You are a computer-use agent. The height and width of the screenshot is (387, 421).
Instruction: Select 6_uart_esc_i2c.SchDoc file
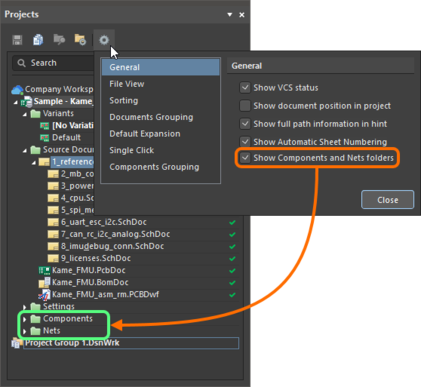pyautogui.click(x=104, y=222)
